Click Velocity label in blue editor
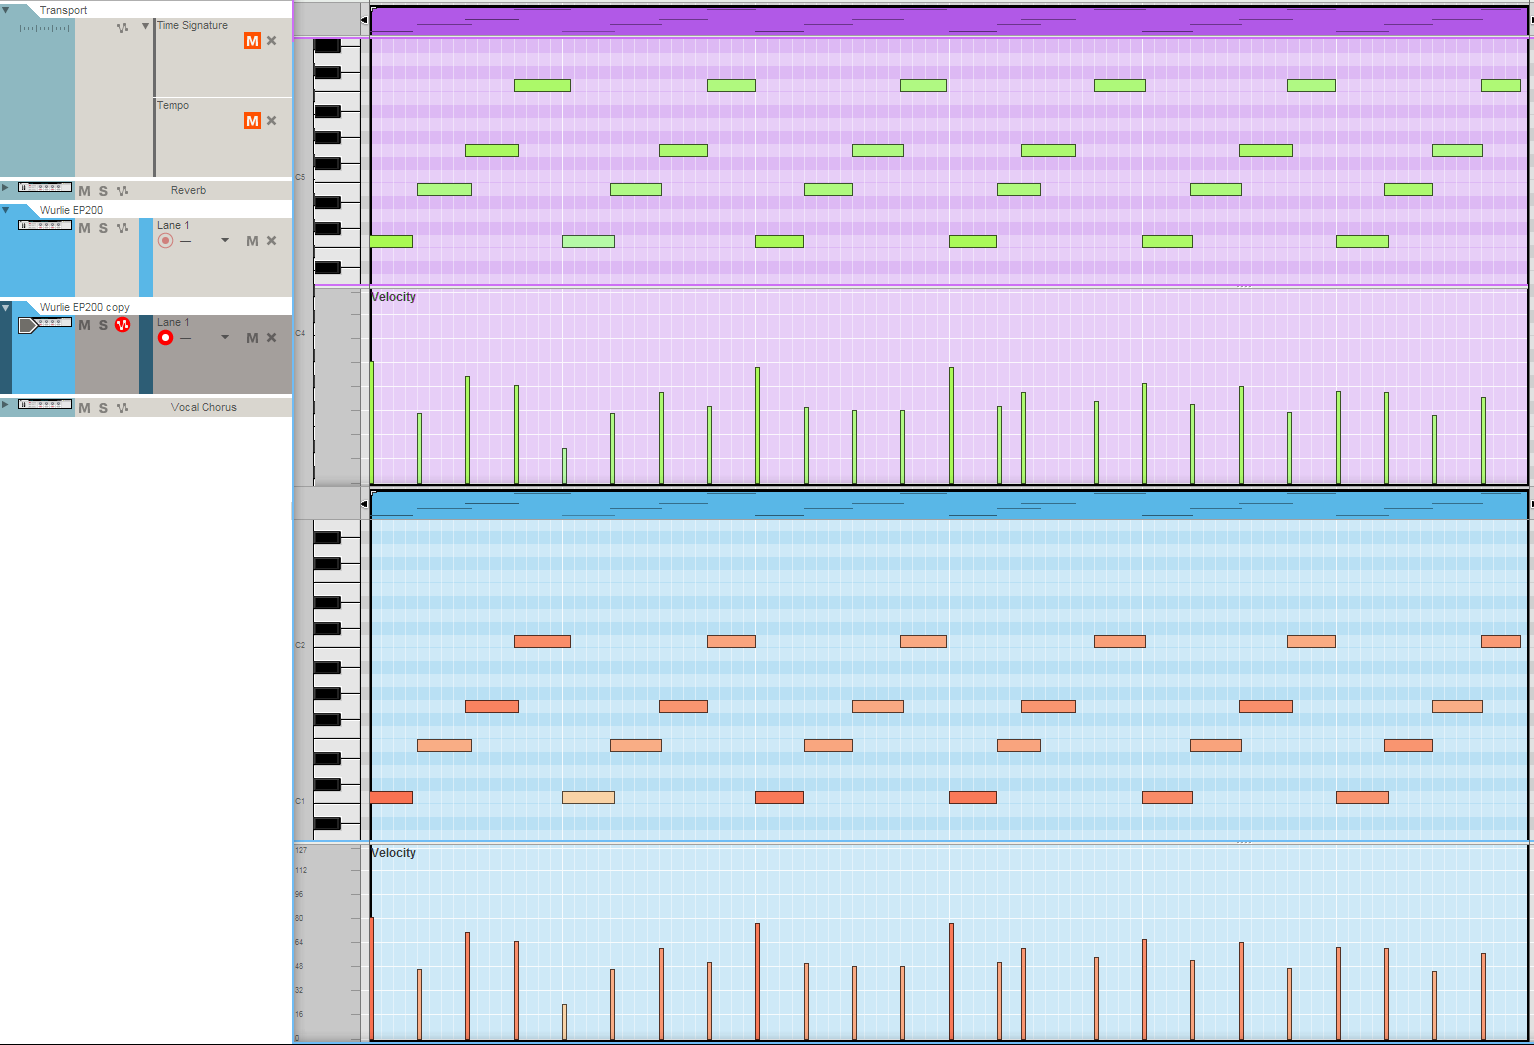This screenshot has width=1534, height=1045. tap(393, 853)
